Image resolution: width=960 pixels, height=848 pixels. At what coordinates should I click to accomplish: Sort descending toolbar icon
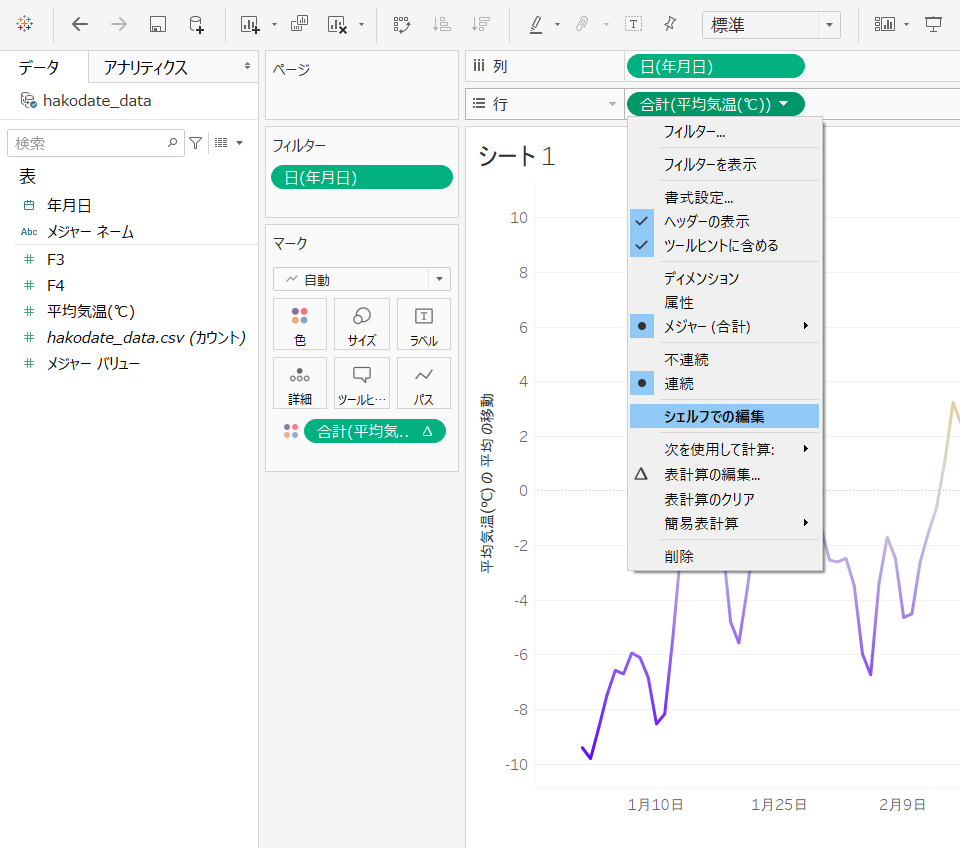pyautogui.click(x=481, y=24)
